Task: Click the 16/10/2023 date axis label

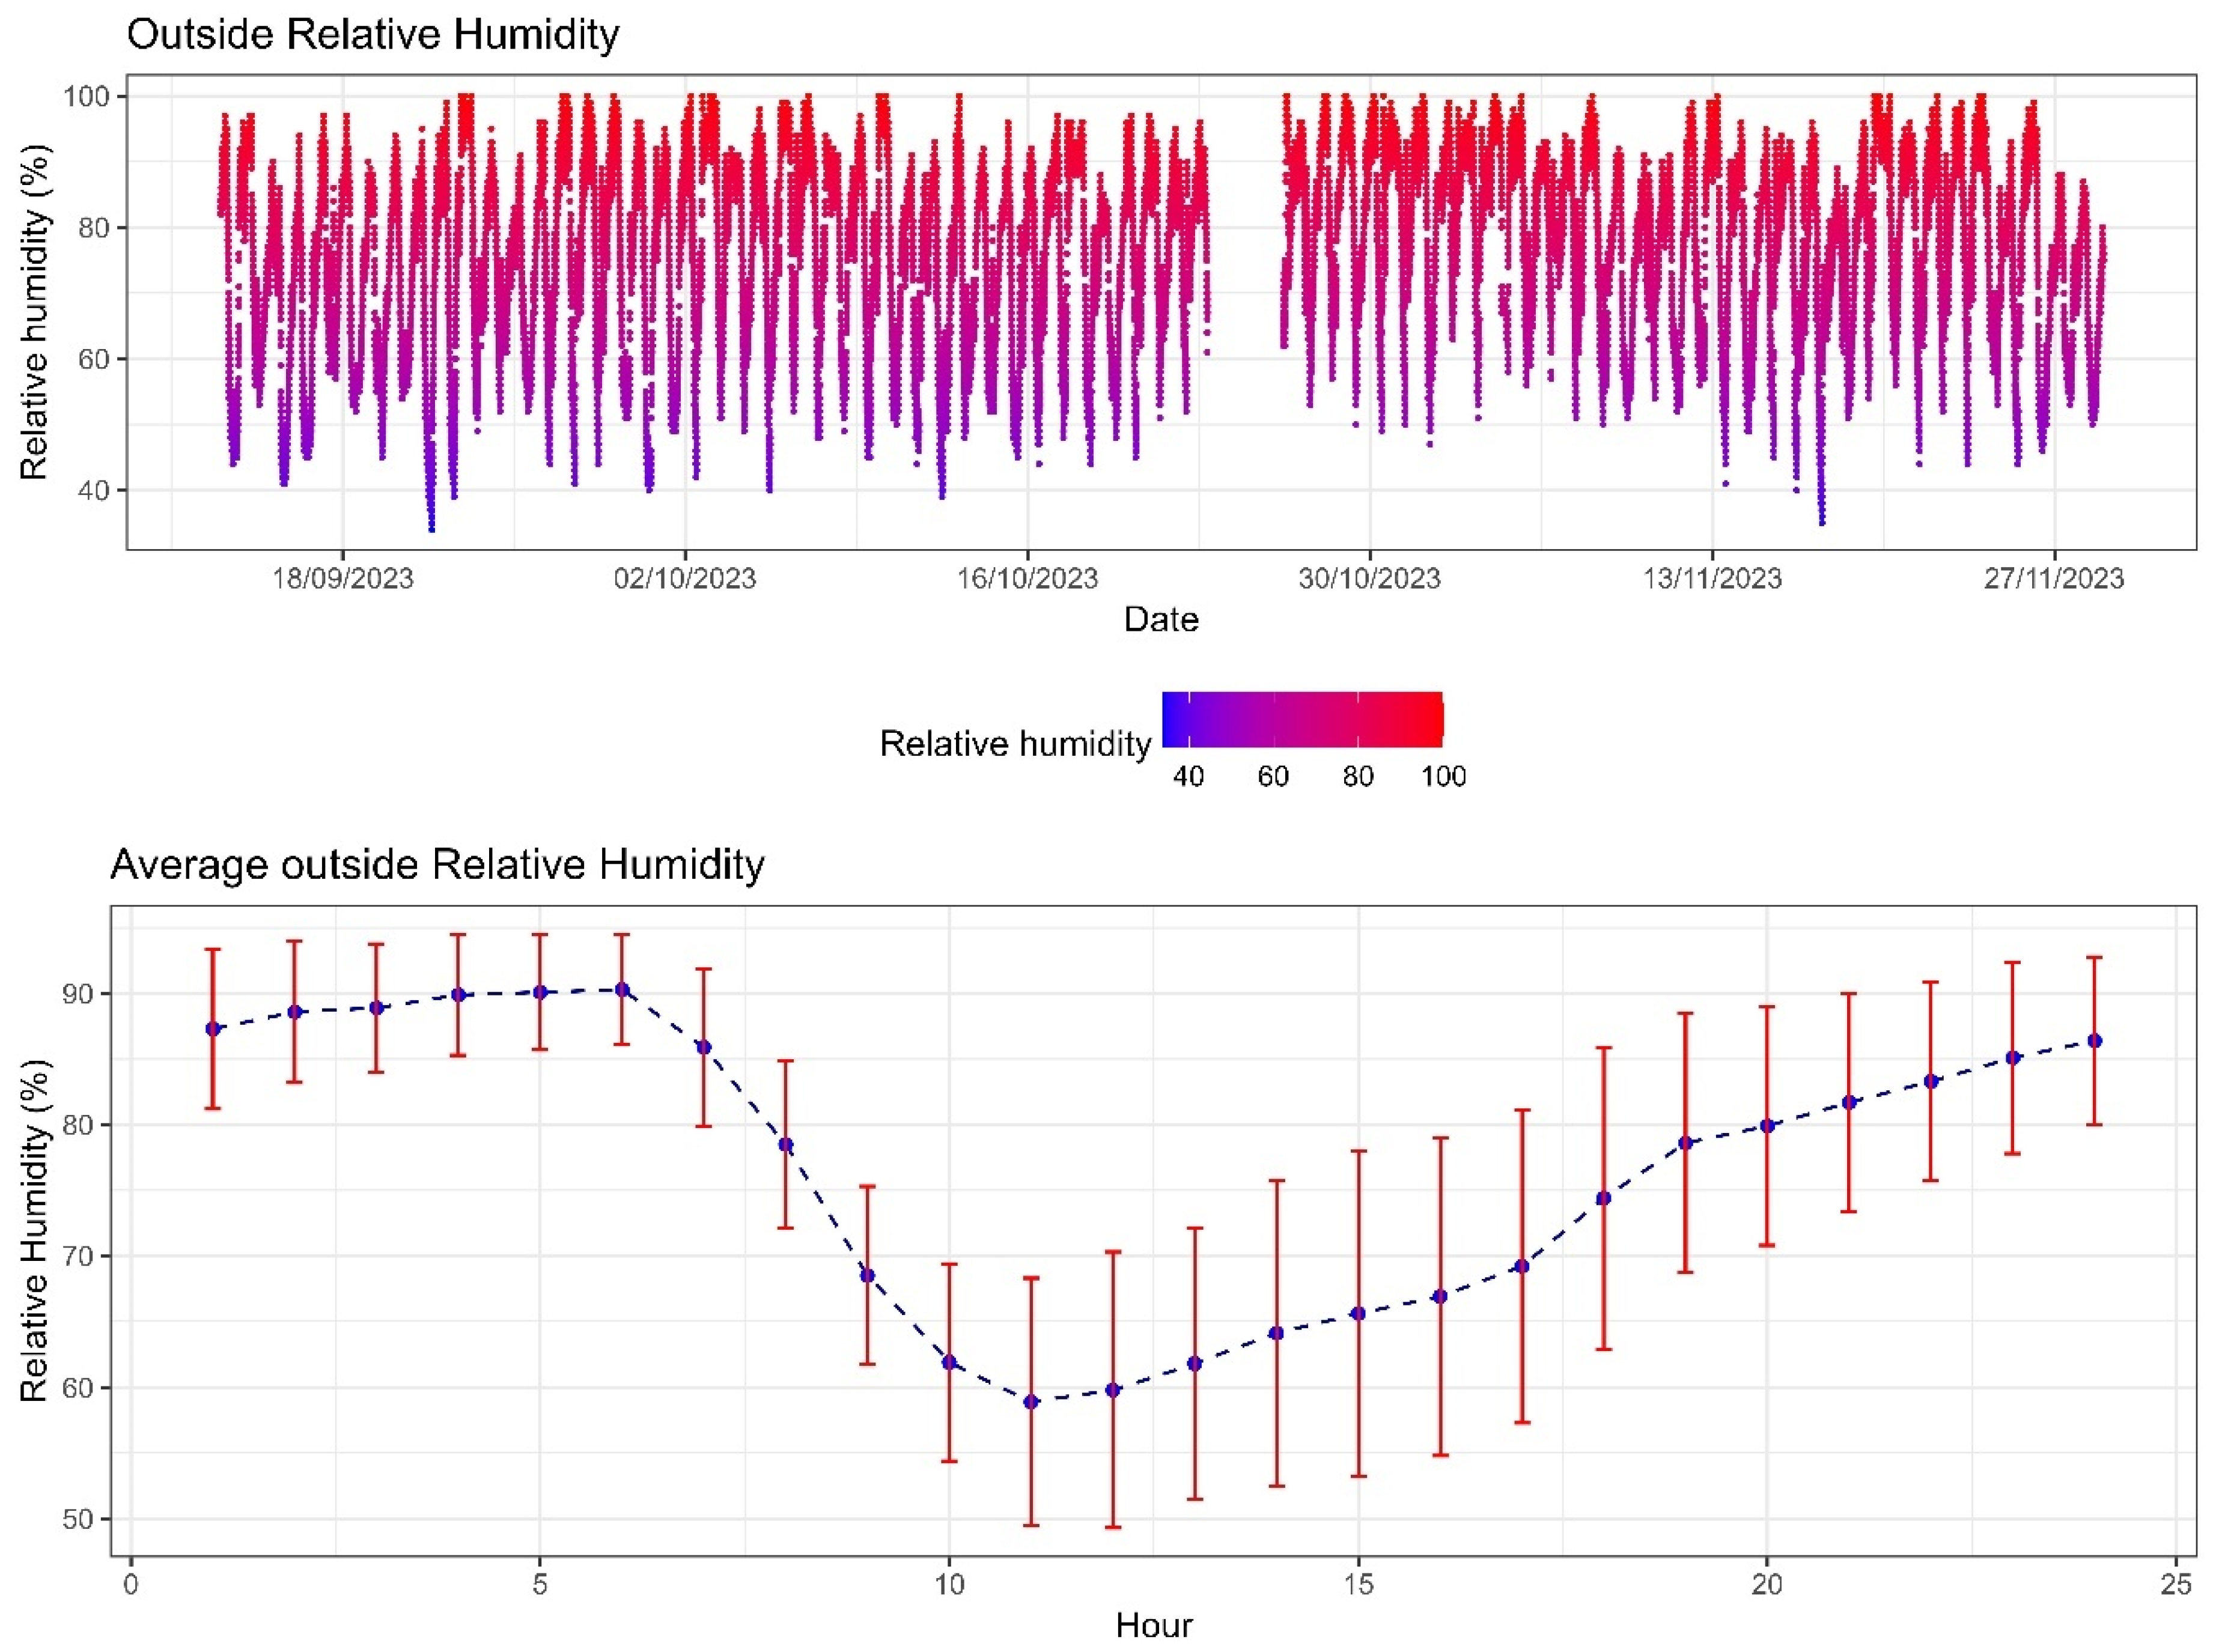Action: pos(1027,578)
